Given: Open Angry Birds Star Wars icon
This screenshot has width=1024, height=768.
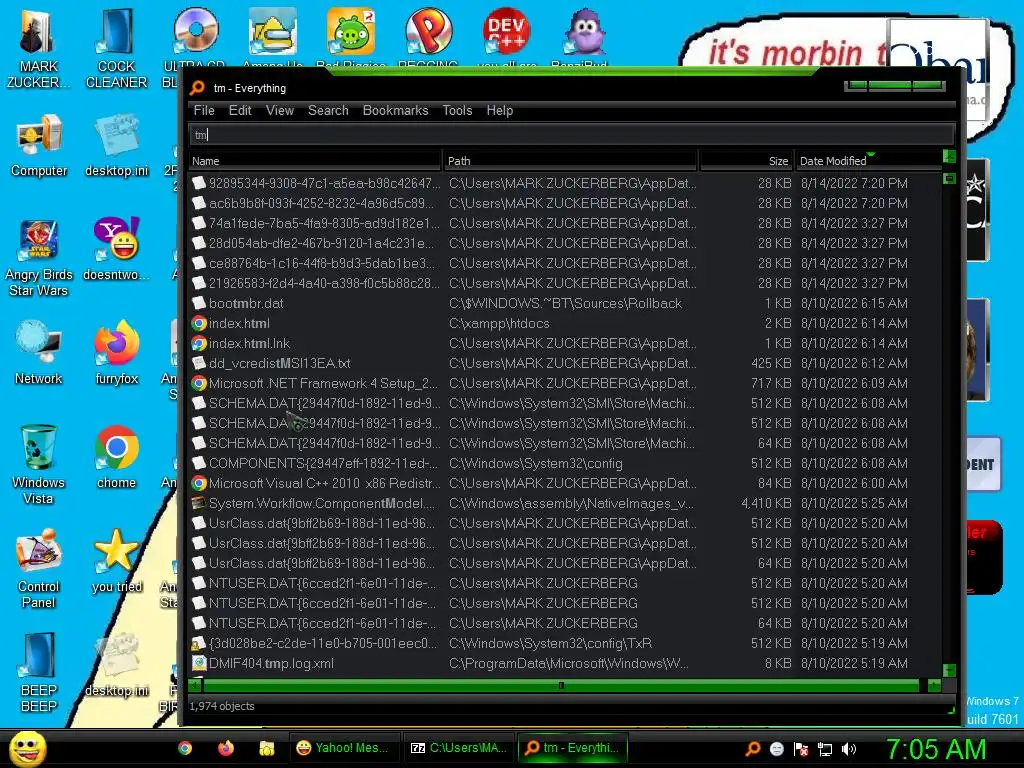Looking at the screenshot, I should (38, 259).
